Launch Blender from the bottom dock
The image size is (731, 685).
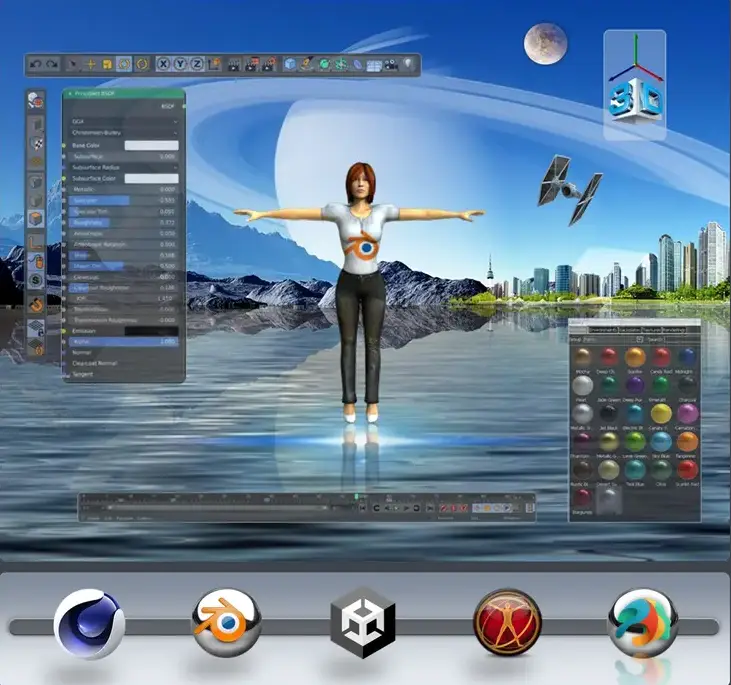227,623
